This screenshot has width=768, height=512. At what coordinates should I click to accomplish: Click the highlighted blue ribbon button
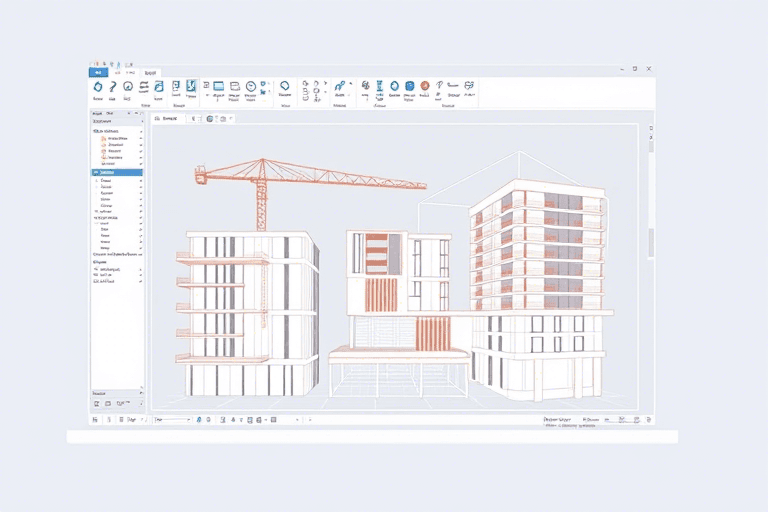[191, 87]
